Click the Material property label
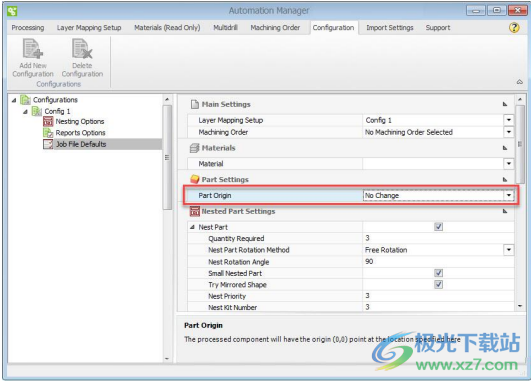The width and height of the screenshot is (531, 381). coord(211,164)
